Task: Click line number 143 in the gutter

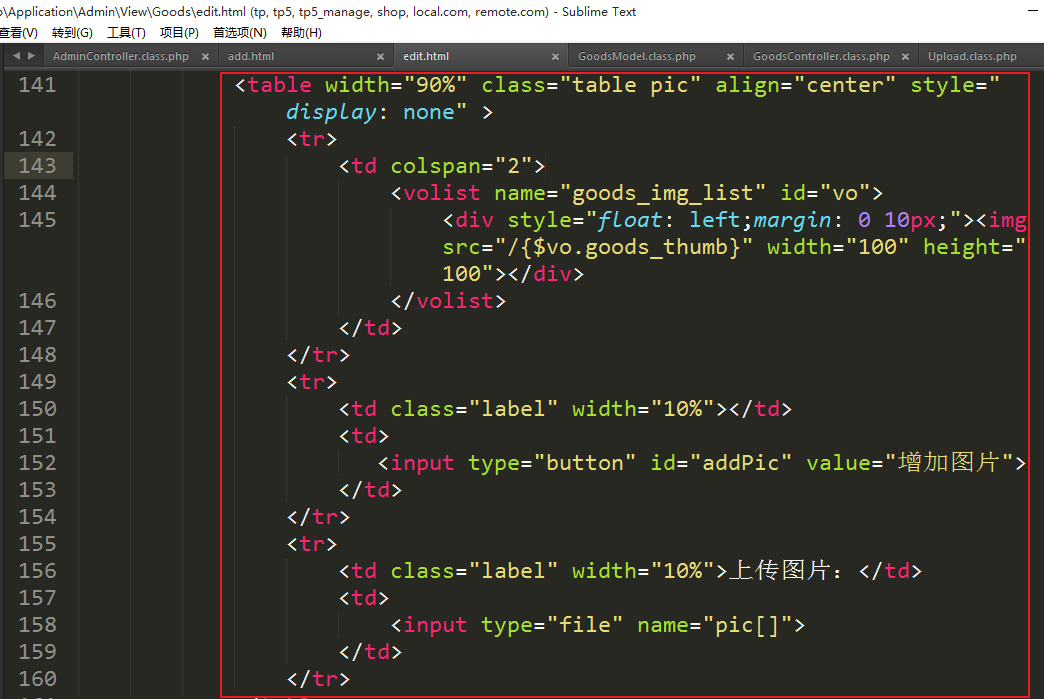Action: click(x=37, y=165)
